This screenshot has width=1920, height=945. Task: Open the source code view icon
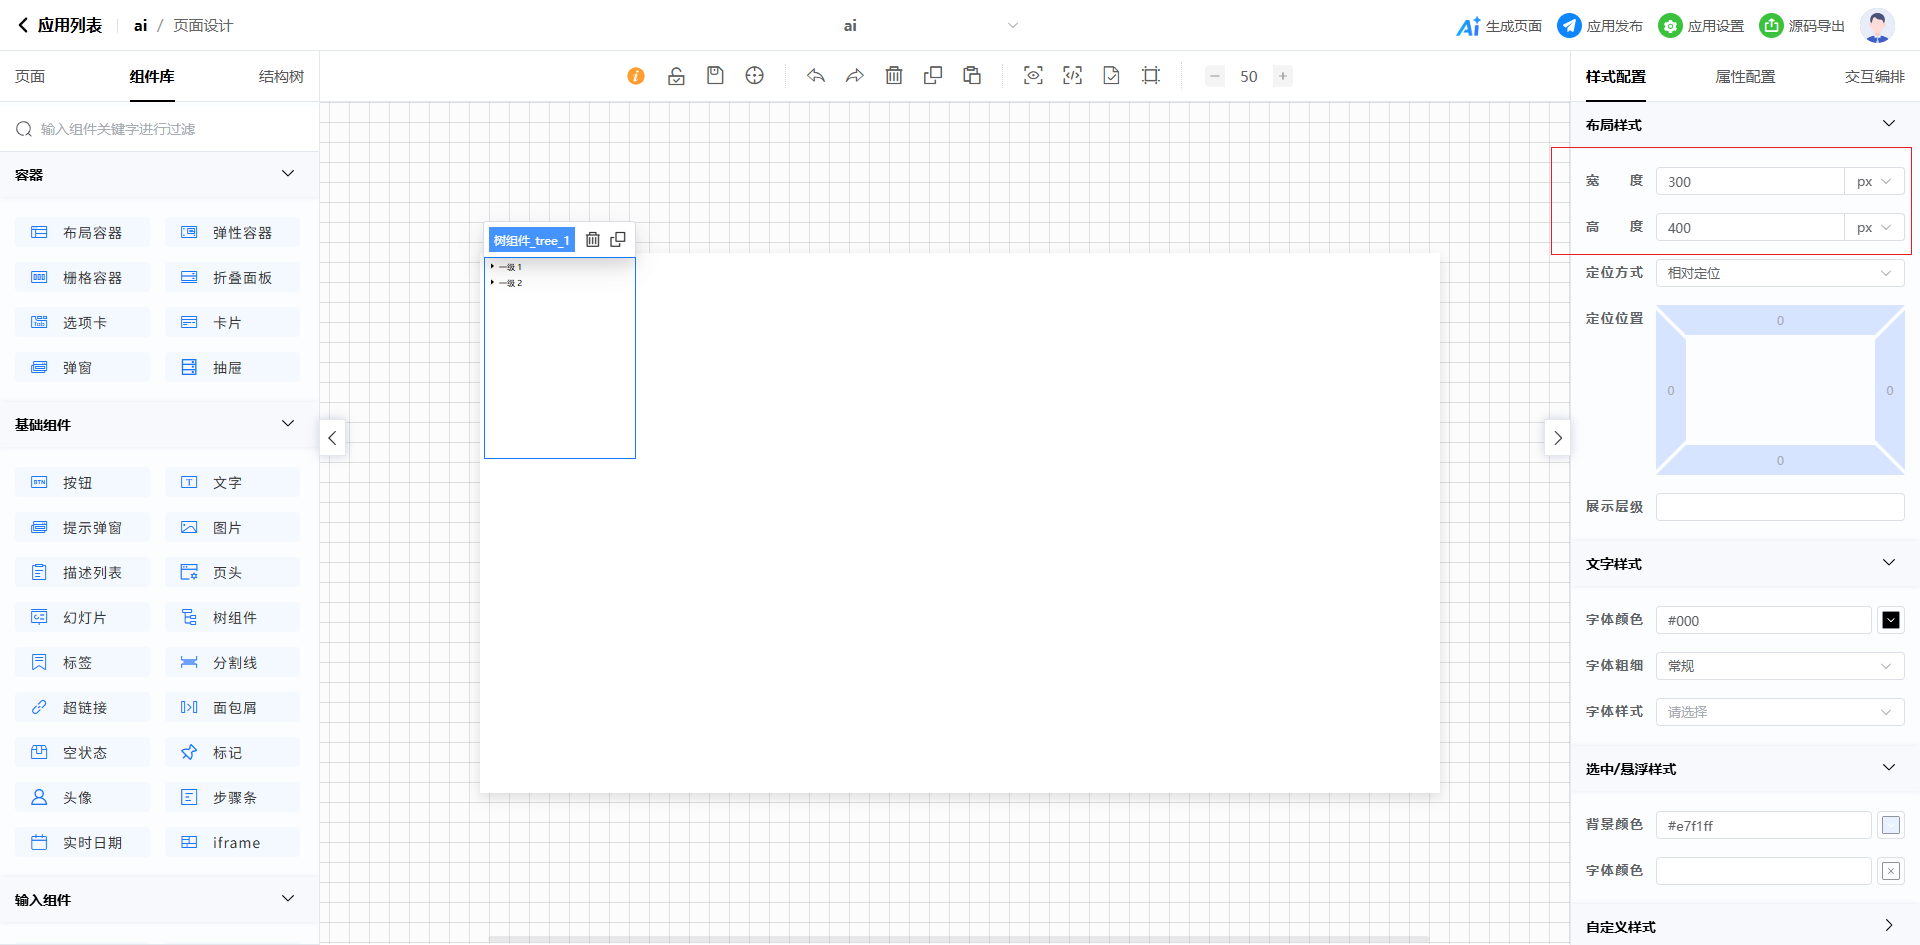[1072, 76]
